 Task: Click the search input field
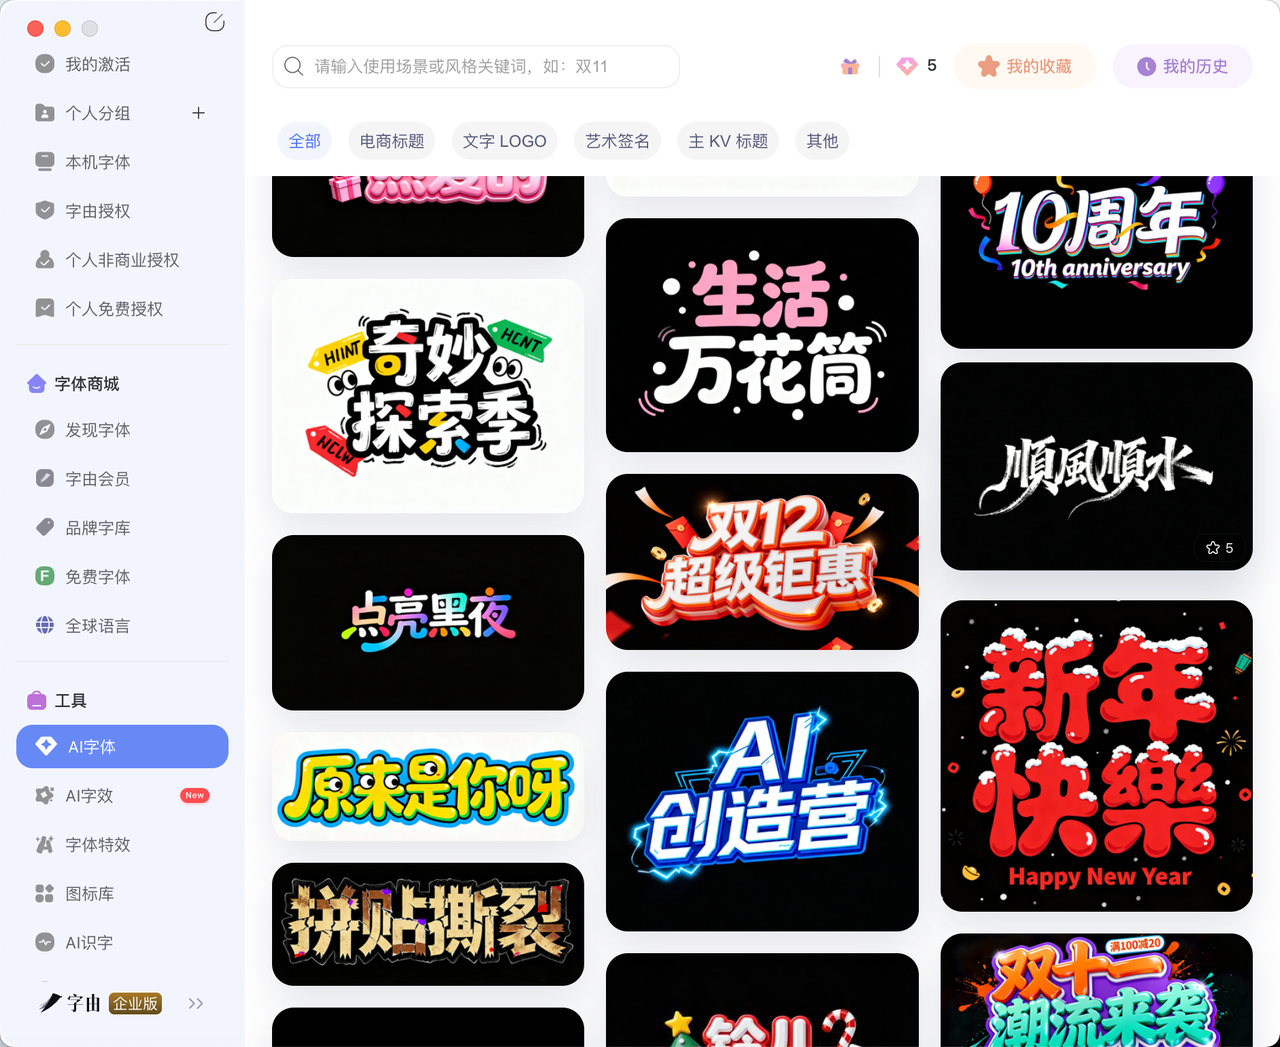click(x=475, y=66)
